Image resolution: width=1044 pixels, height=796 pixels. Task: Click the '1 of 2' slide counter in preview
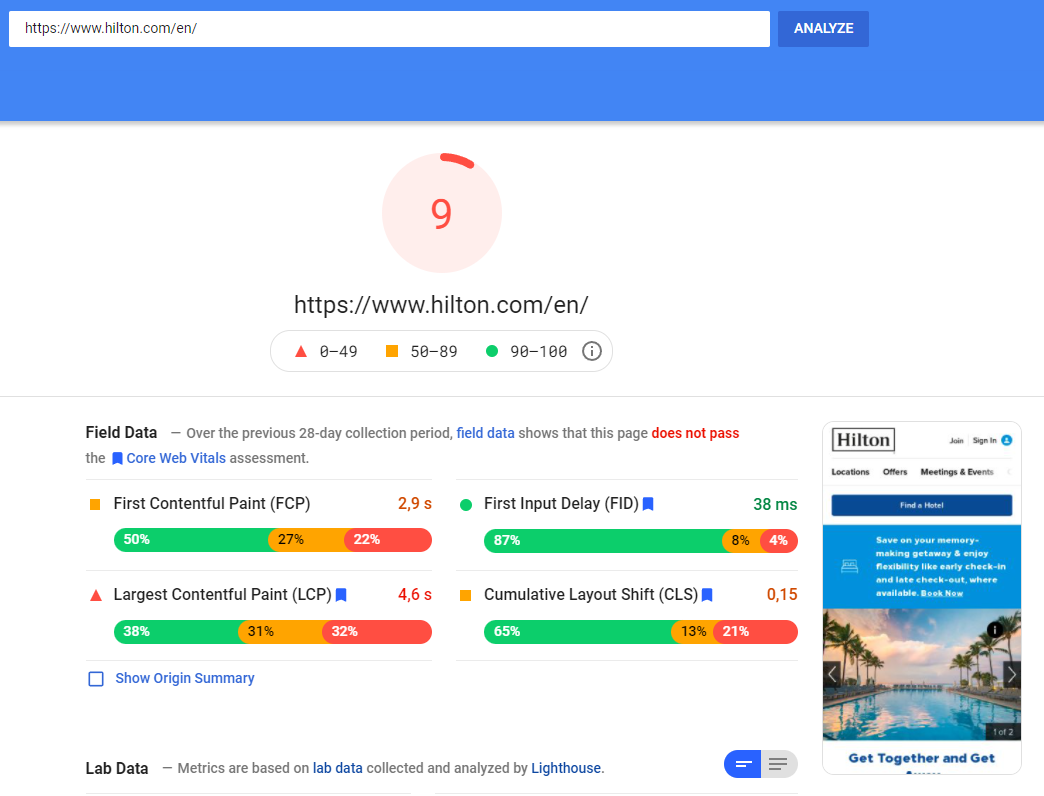1003,732
